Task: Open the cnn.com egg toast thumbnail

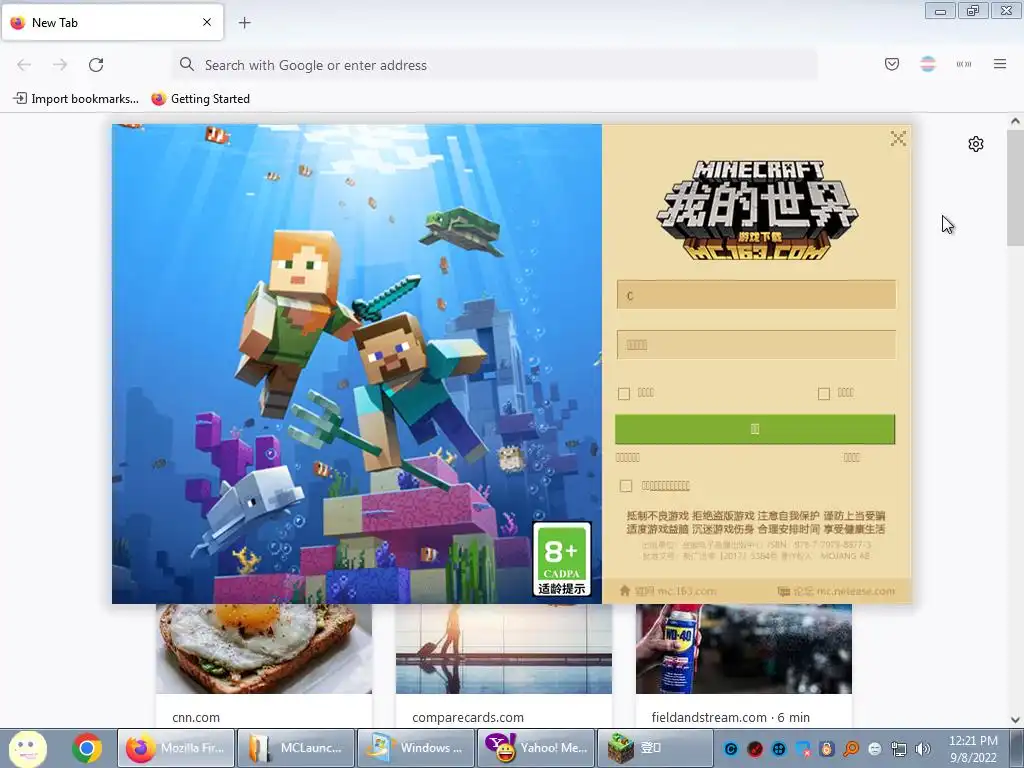Action: (x=264, y=648)
